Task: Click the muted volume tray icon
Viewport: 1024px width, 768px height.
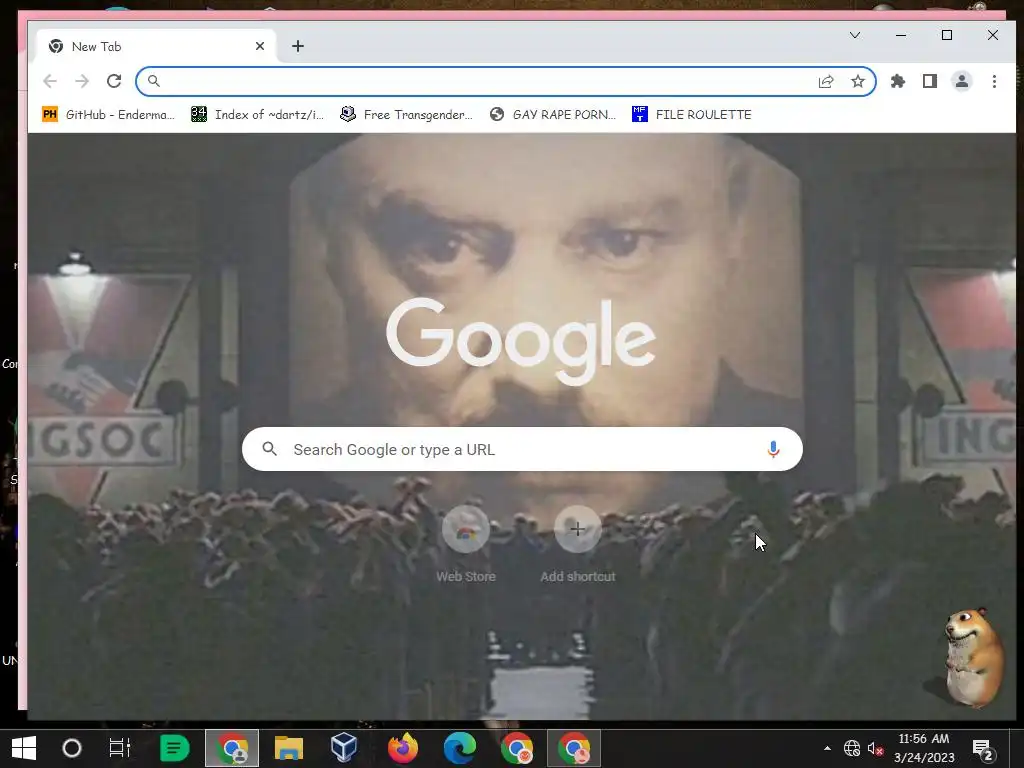Action: (x=875, y=748)
